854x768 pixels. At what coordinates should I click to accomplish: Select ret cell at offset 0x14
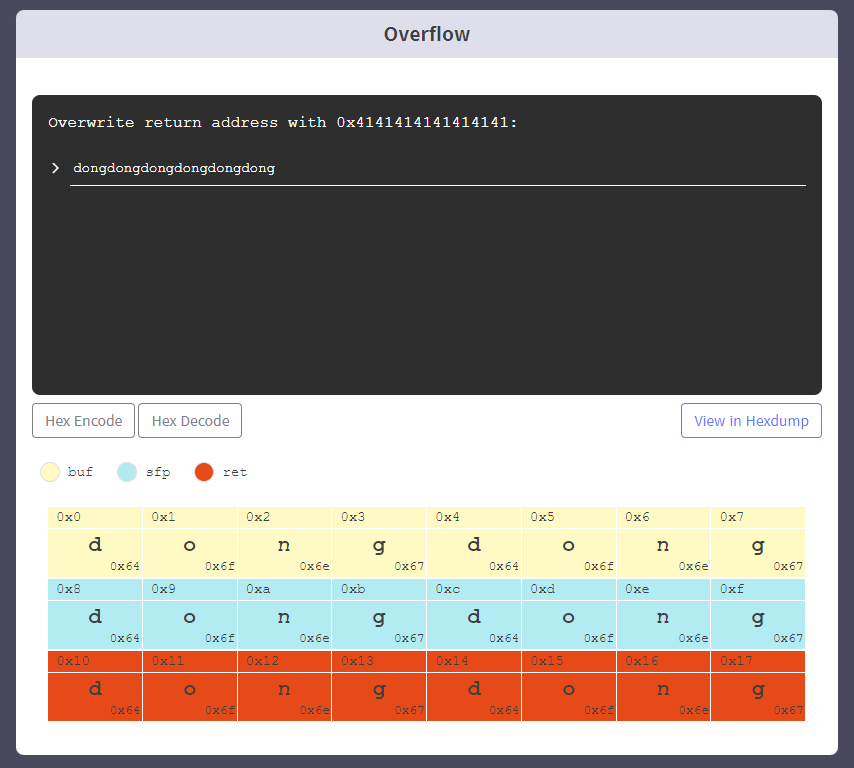point(474,686)
